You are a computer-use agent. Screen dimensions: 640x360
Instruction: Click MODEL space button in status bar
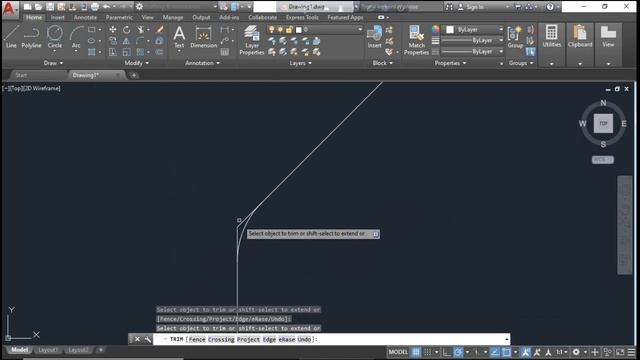(398, 352)
